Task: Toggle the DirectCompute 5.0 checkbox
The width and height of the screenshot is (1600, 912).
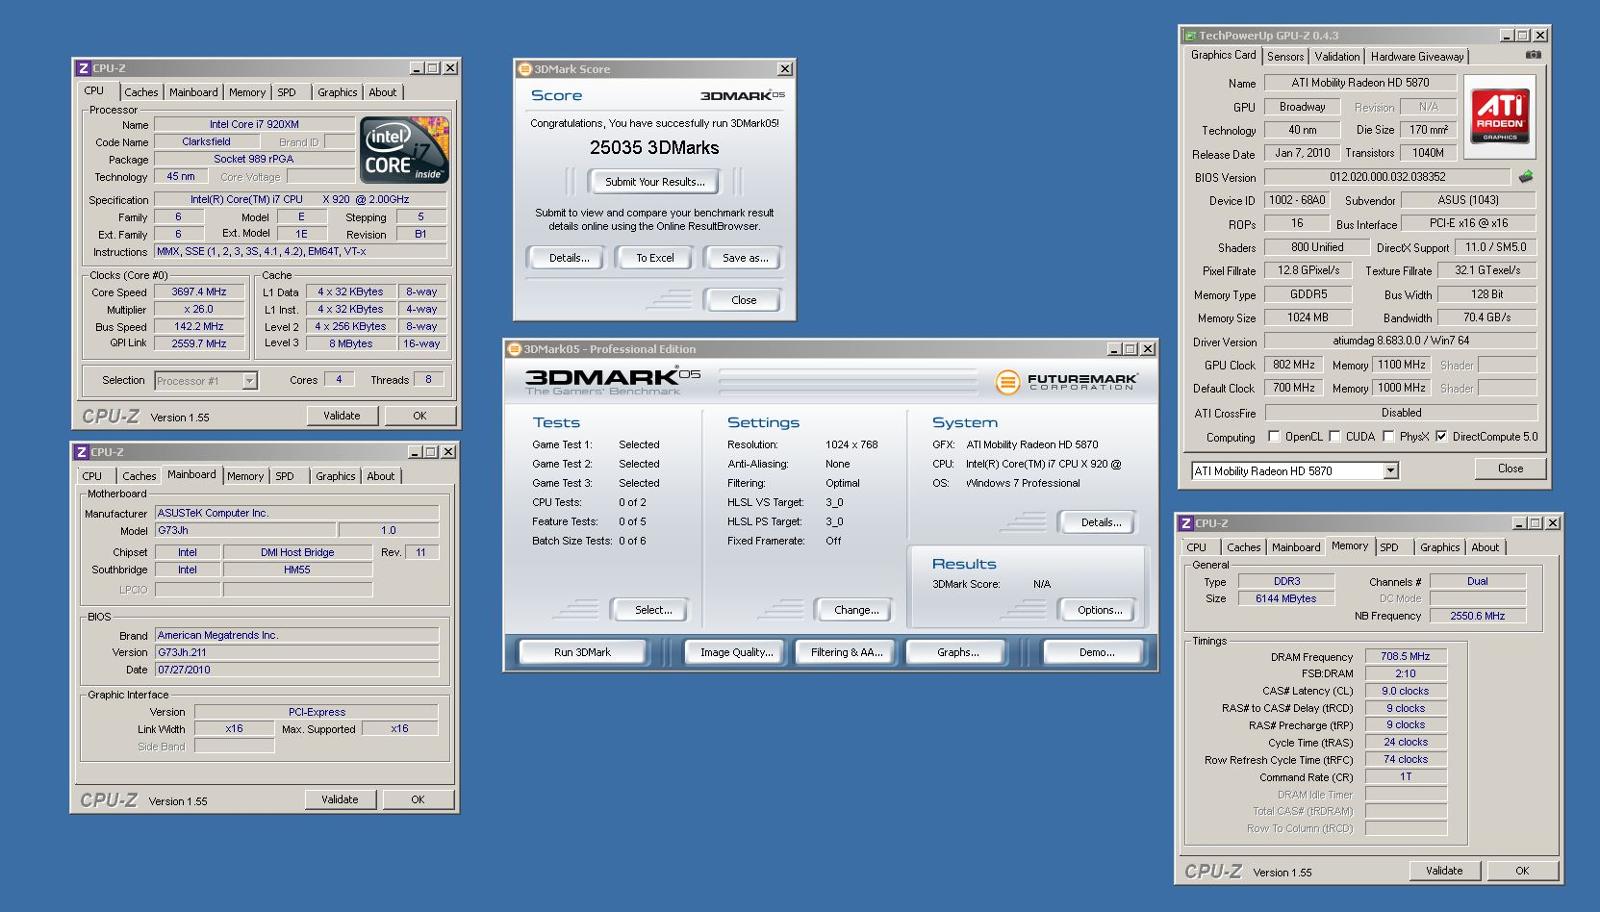Action: pos(1441,436)
